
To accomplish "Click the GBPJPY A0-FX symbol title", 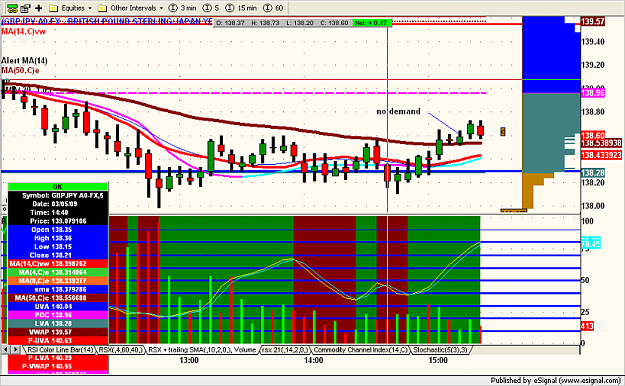I will click(107, 21).
